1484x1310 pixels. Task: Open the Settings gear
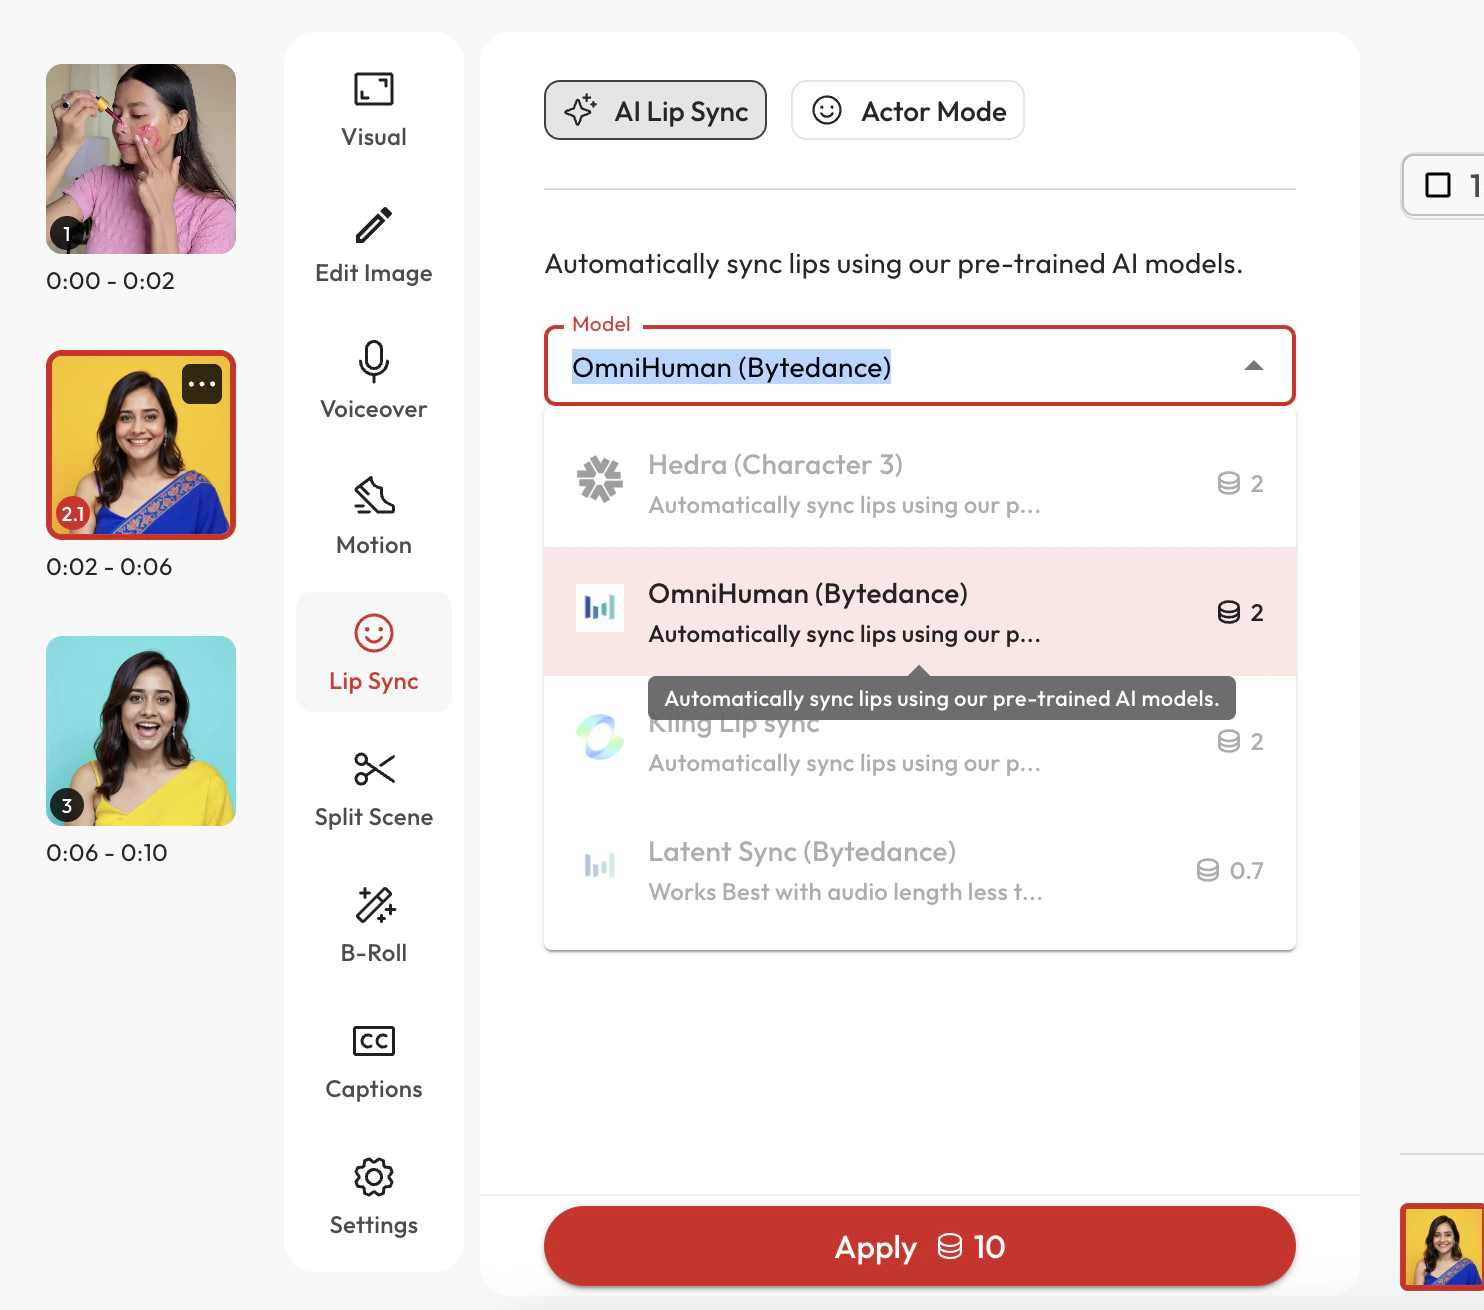tap(374, 1177)
